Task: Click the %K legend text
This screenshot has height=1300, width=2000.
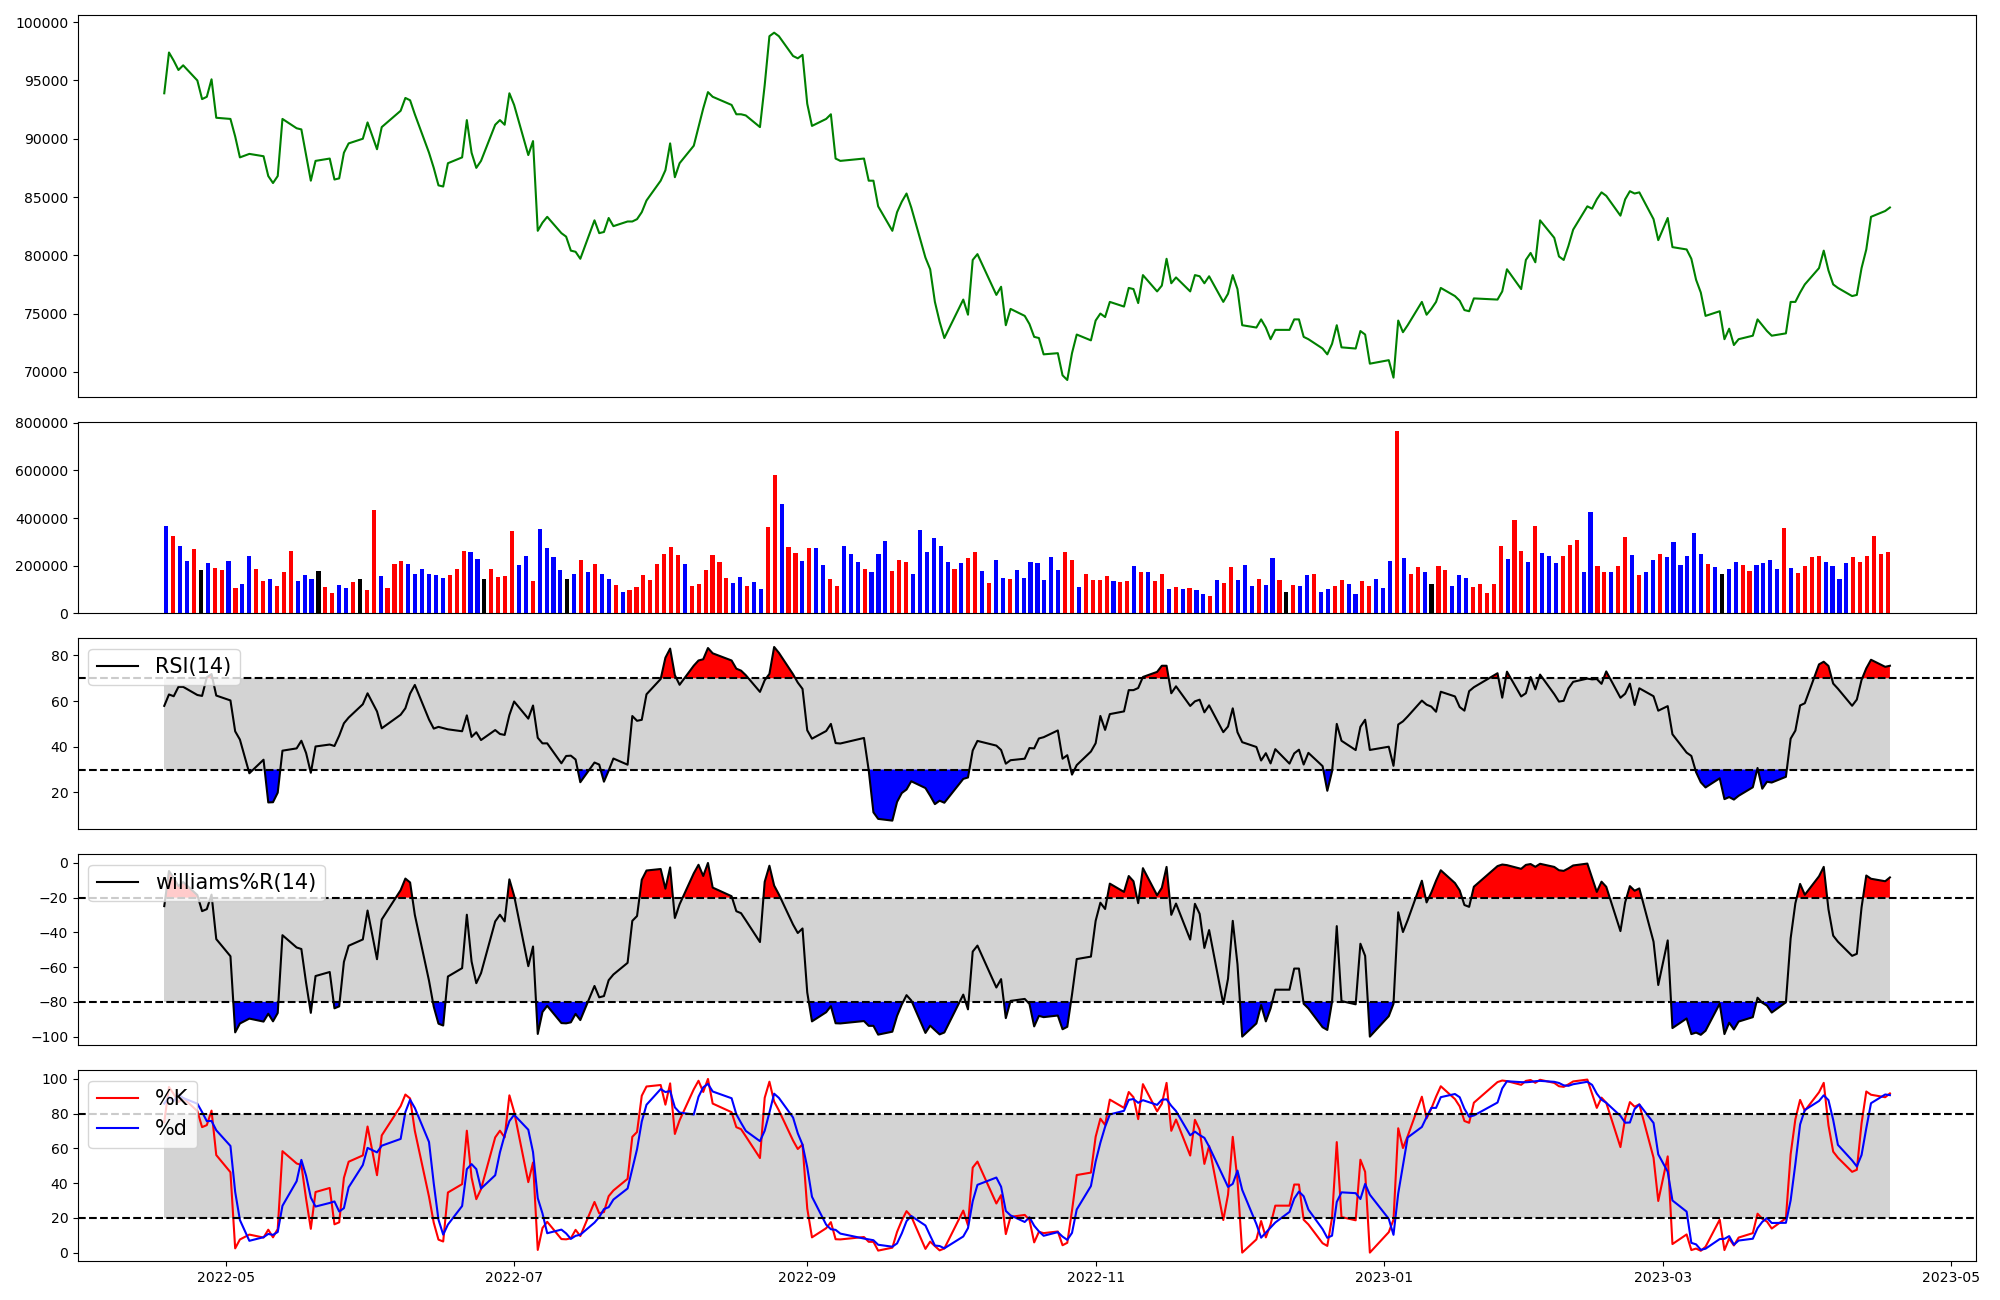Action: (x=171, y=1098)
